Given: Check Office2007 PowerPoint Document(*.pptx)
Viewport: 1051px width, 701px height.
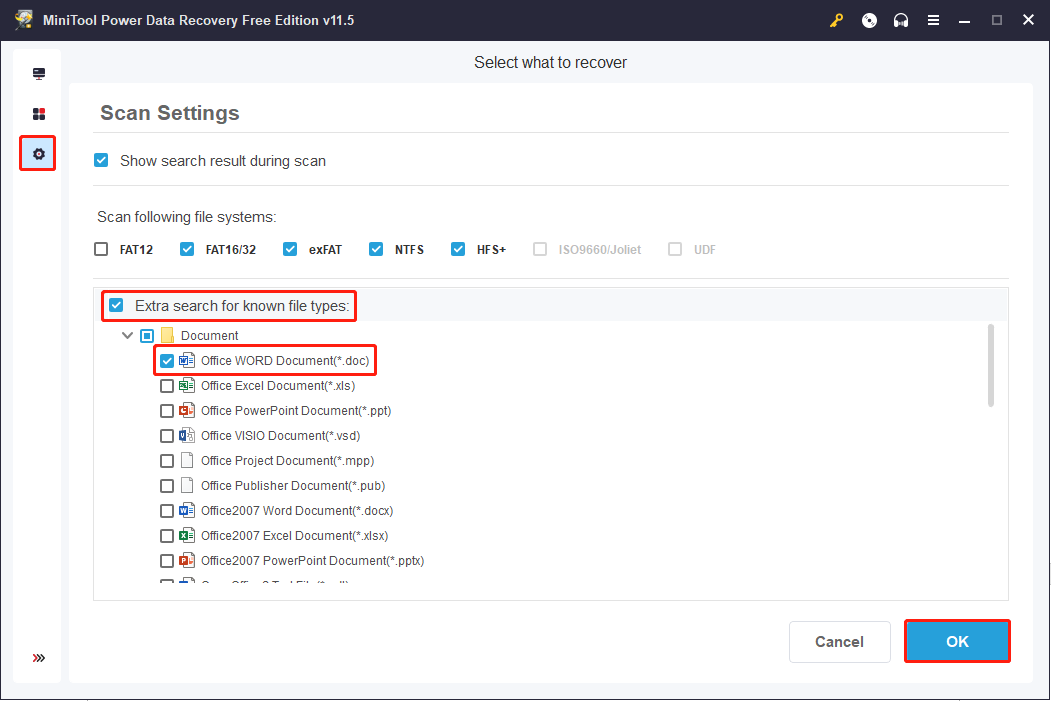Looking at the screenshot, I should 167,561.
